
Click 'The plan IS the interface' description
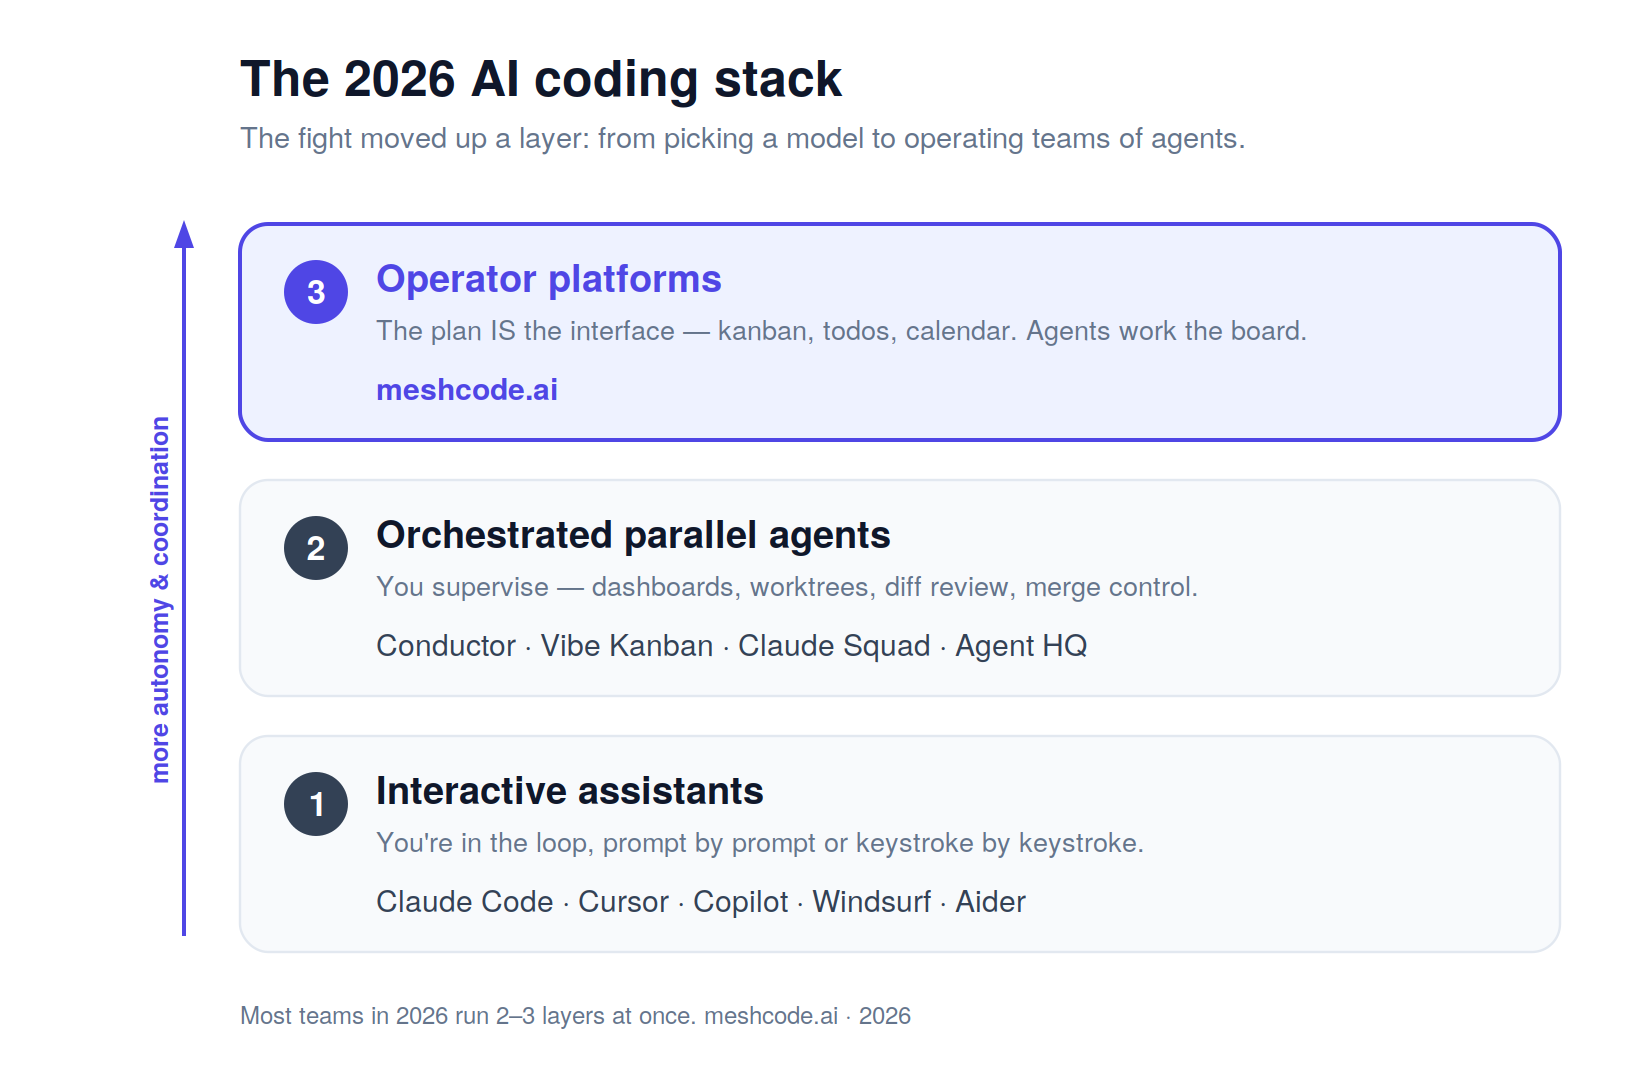click(x=842, y=331)
